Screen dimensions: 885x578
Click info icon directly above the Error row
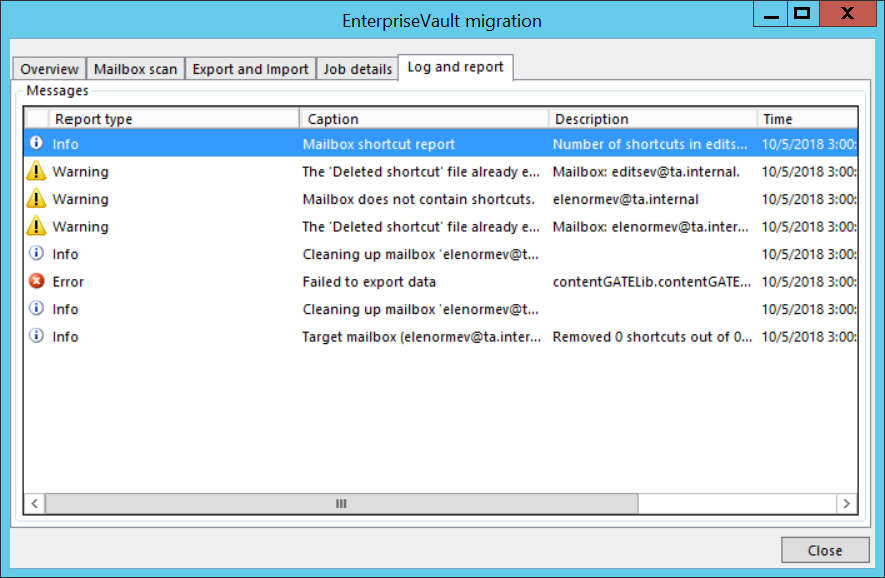(37, 254)
